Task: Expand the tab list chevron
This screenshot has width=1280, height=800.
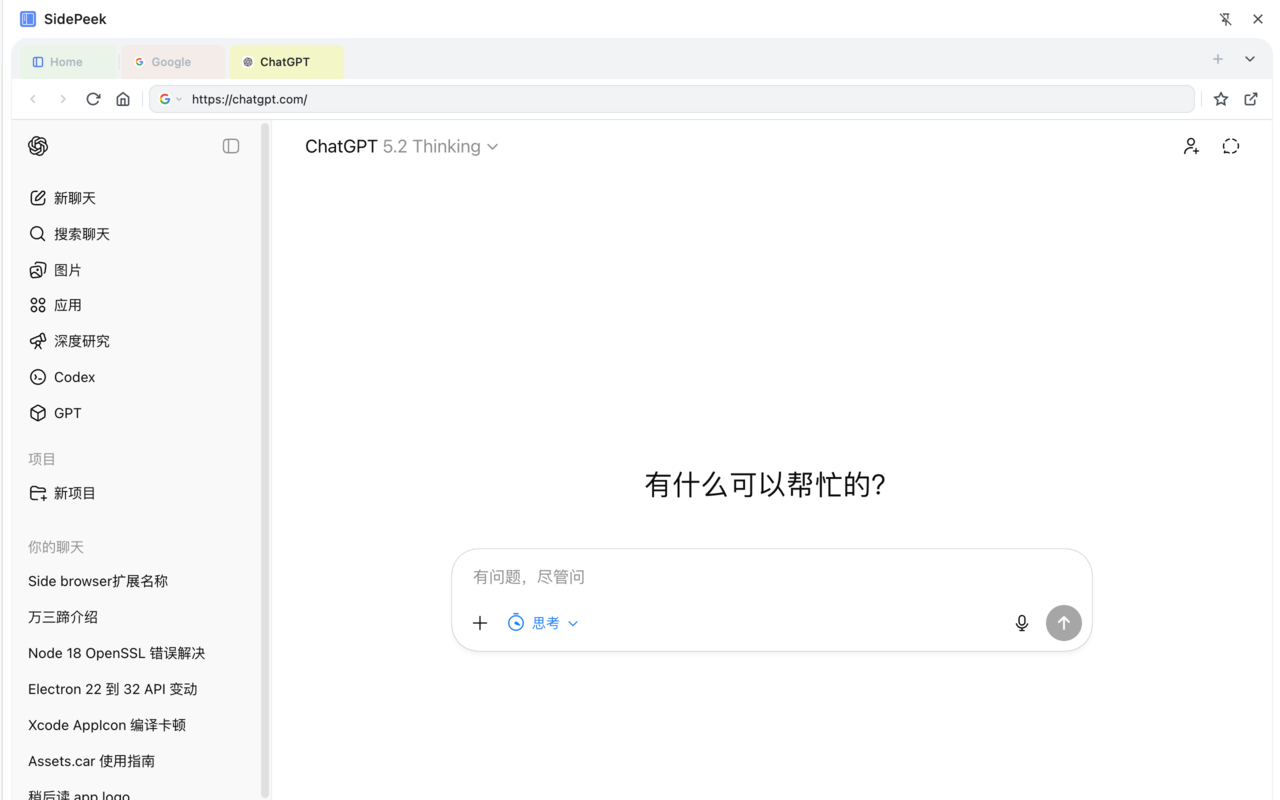Action: 1250,59
